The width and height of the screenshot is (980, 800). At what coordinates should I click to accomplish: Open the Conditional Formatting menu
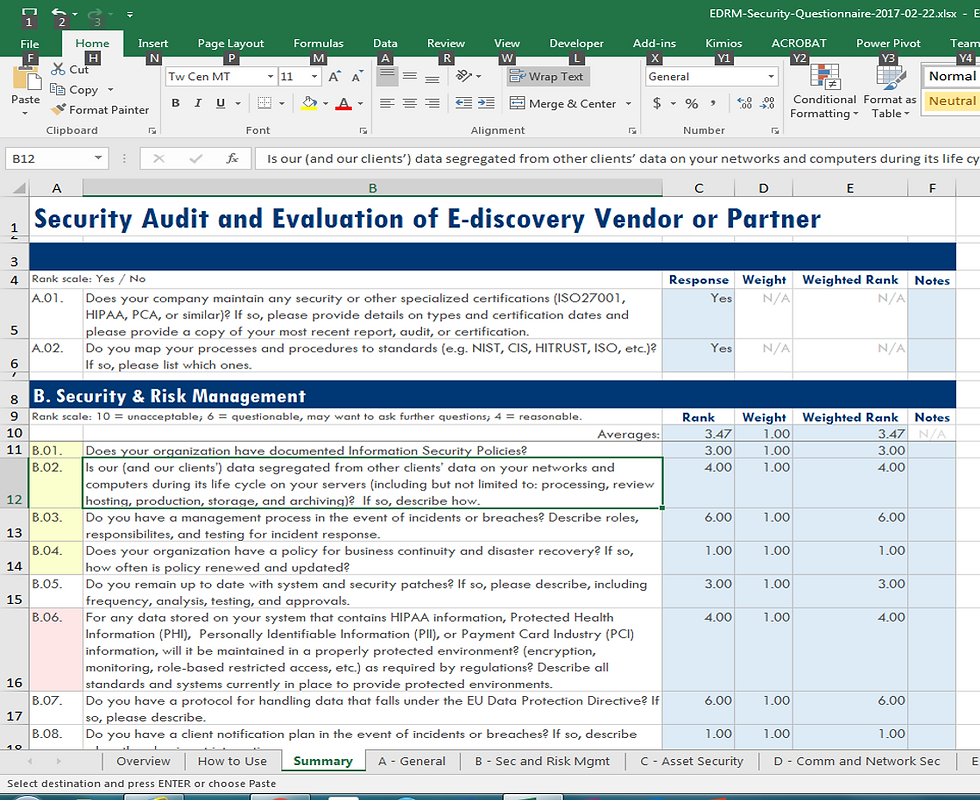[824, 91]
